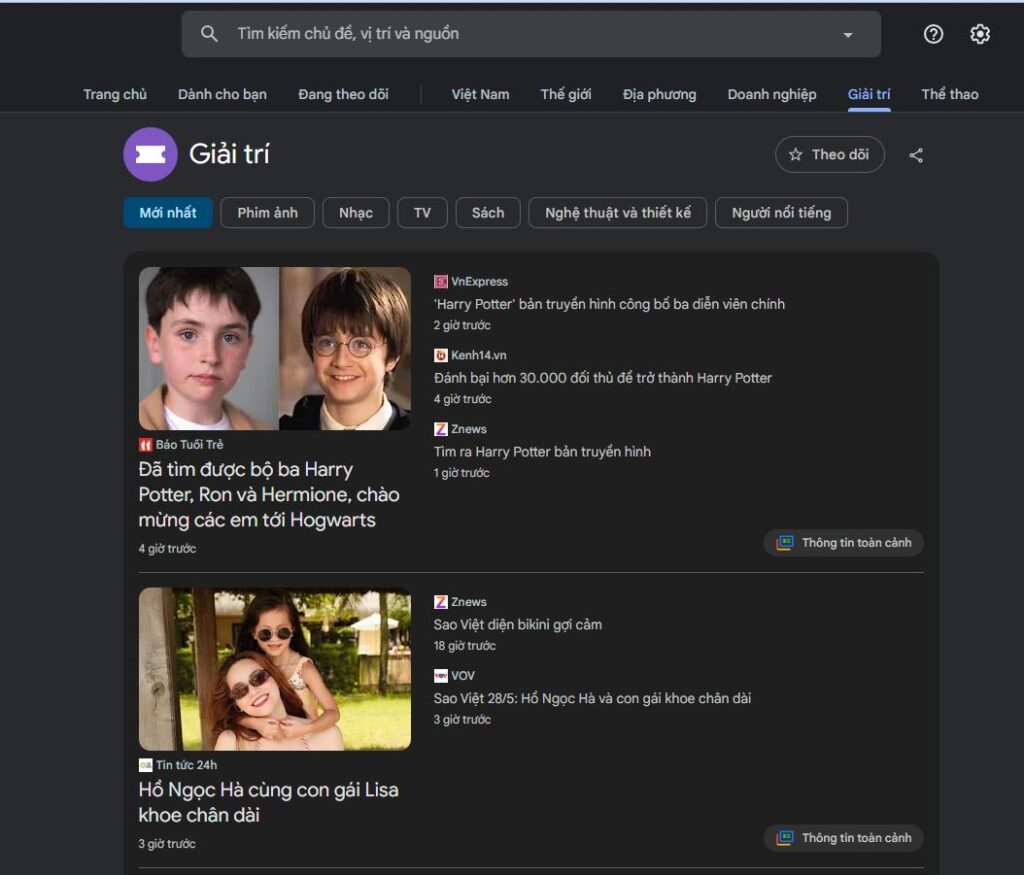Image resolution: width=1024 pixels, height=875 pixels.
Task: Click the search magnifier icon
Action: point(209,34)
